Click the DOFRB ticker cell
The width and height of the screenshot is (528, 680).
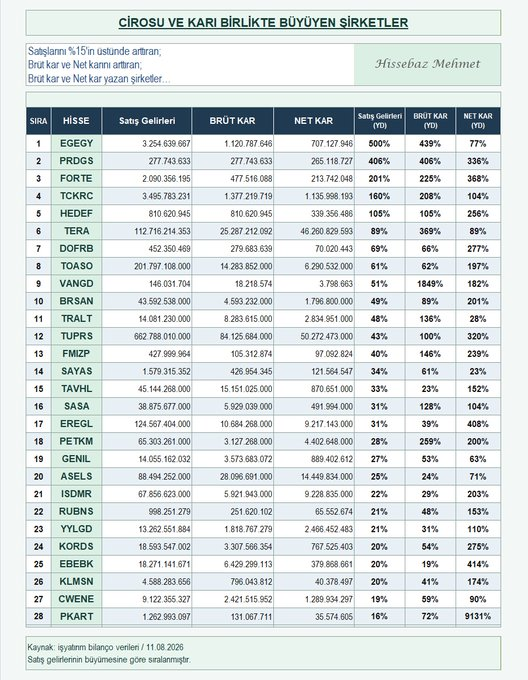coord(76,248)
